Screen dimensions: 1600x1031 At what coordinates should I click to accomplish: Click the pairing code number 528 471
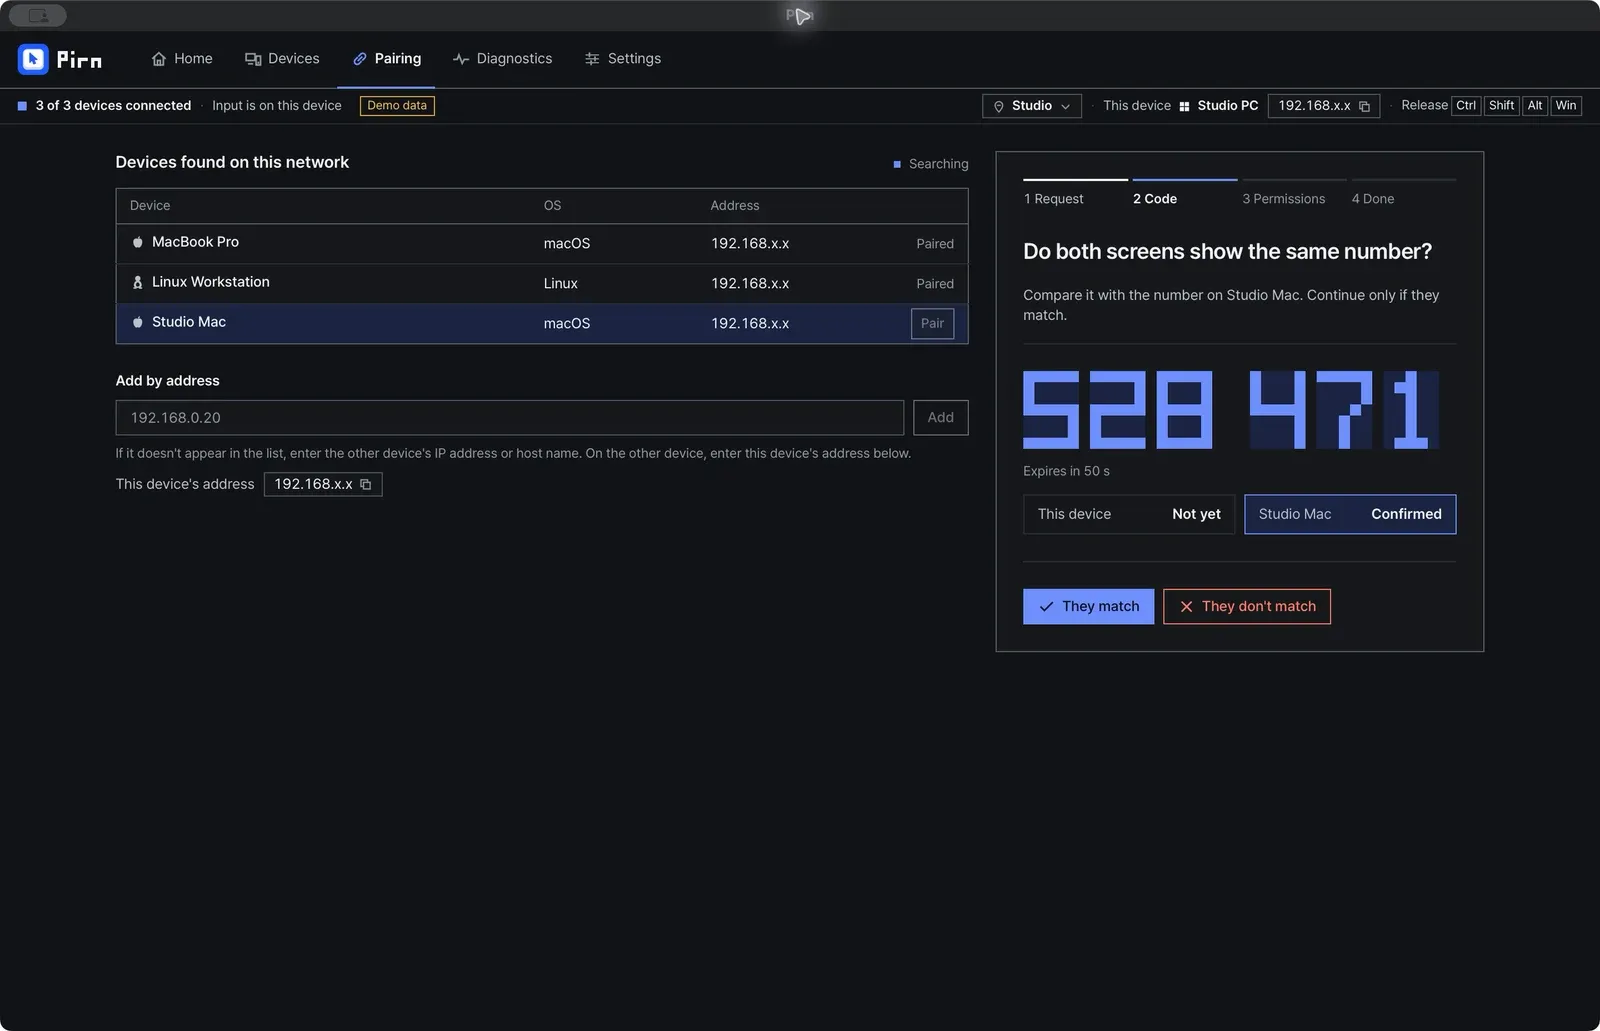(x=1231, y=410)
